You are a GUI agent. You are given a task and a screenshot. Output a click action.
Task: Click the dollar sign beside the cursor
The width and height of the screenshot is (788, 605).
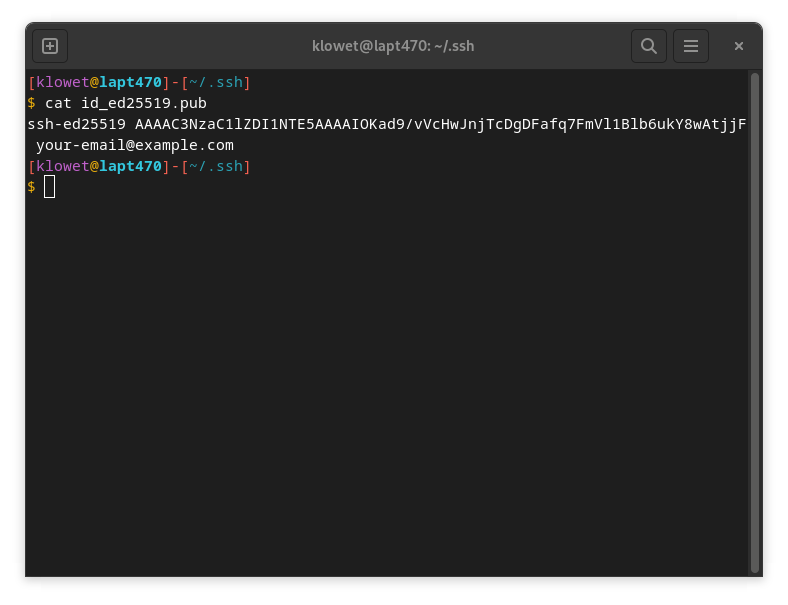[31, 187]
